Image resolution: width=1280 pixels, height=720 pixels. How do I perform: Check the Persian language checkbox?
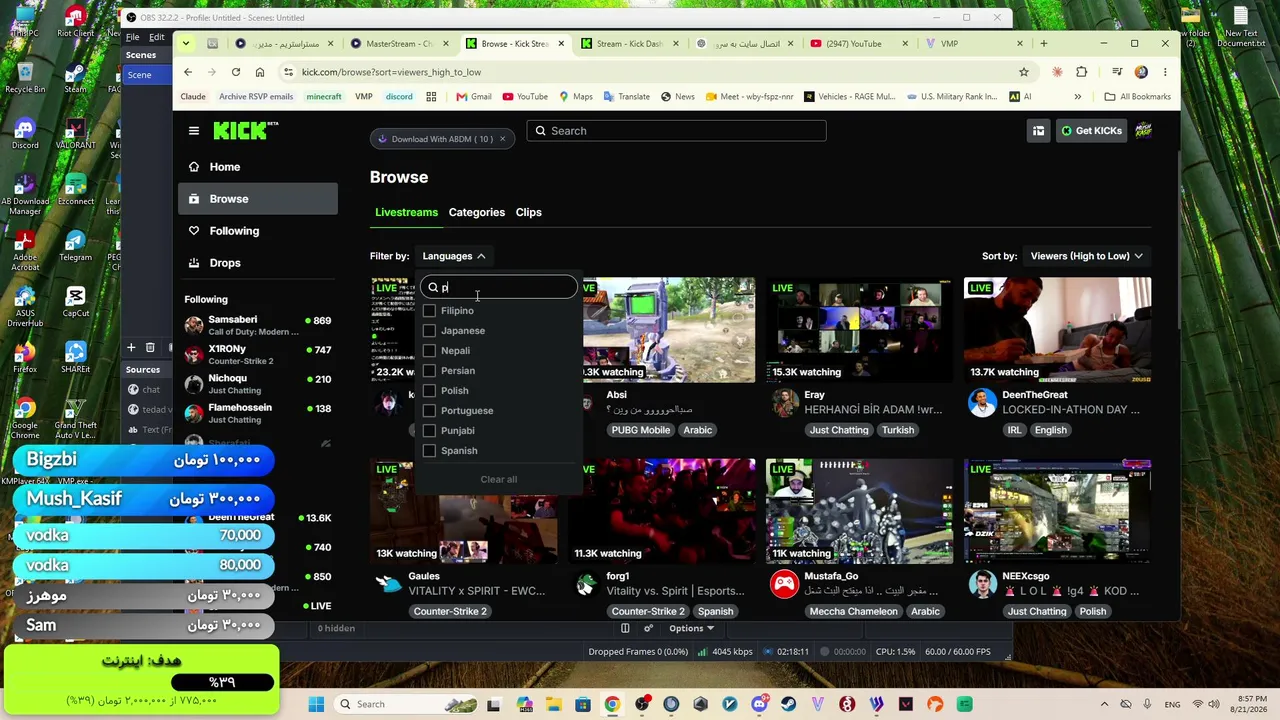[429, 371]
